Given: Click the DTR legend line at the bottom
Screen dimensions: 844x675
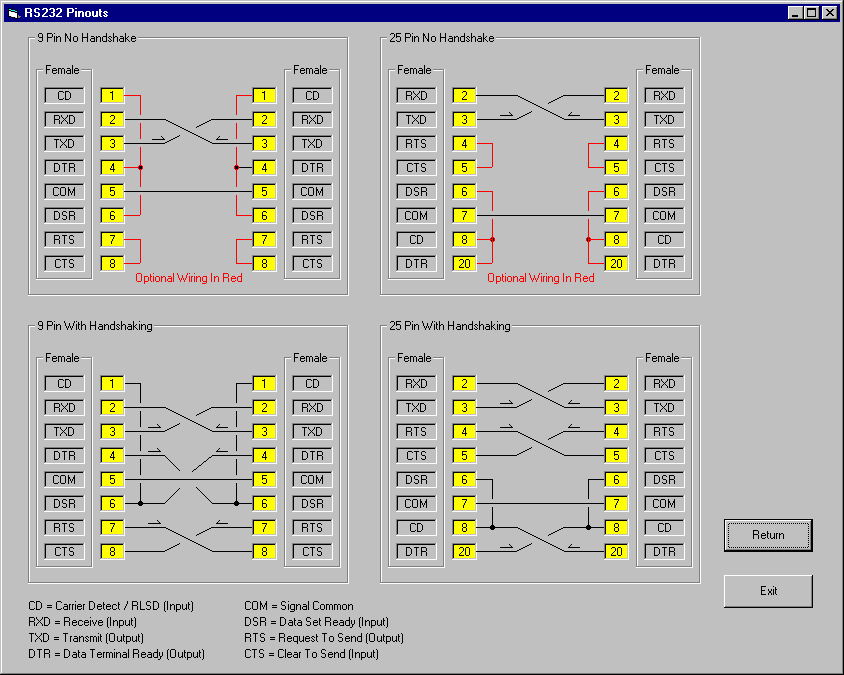Looking at the screenshot, I should (116, 654).
